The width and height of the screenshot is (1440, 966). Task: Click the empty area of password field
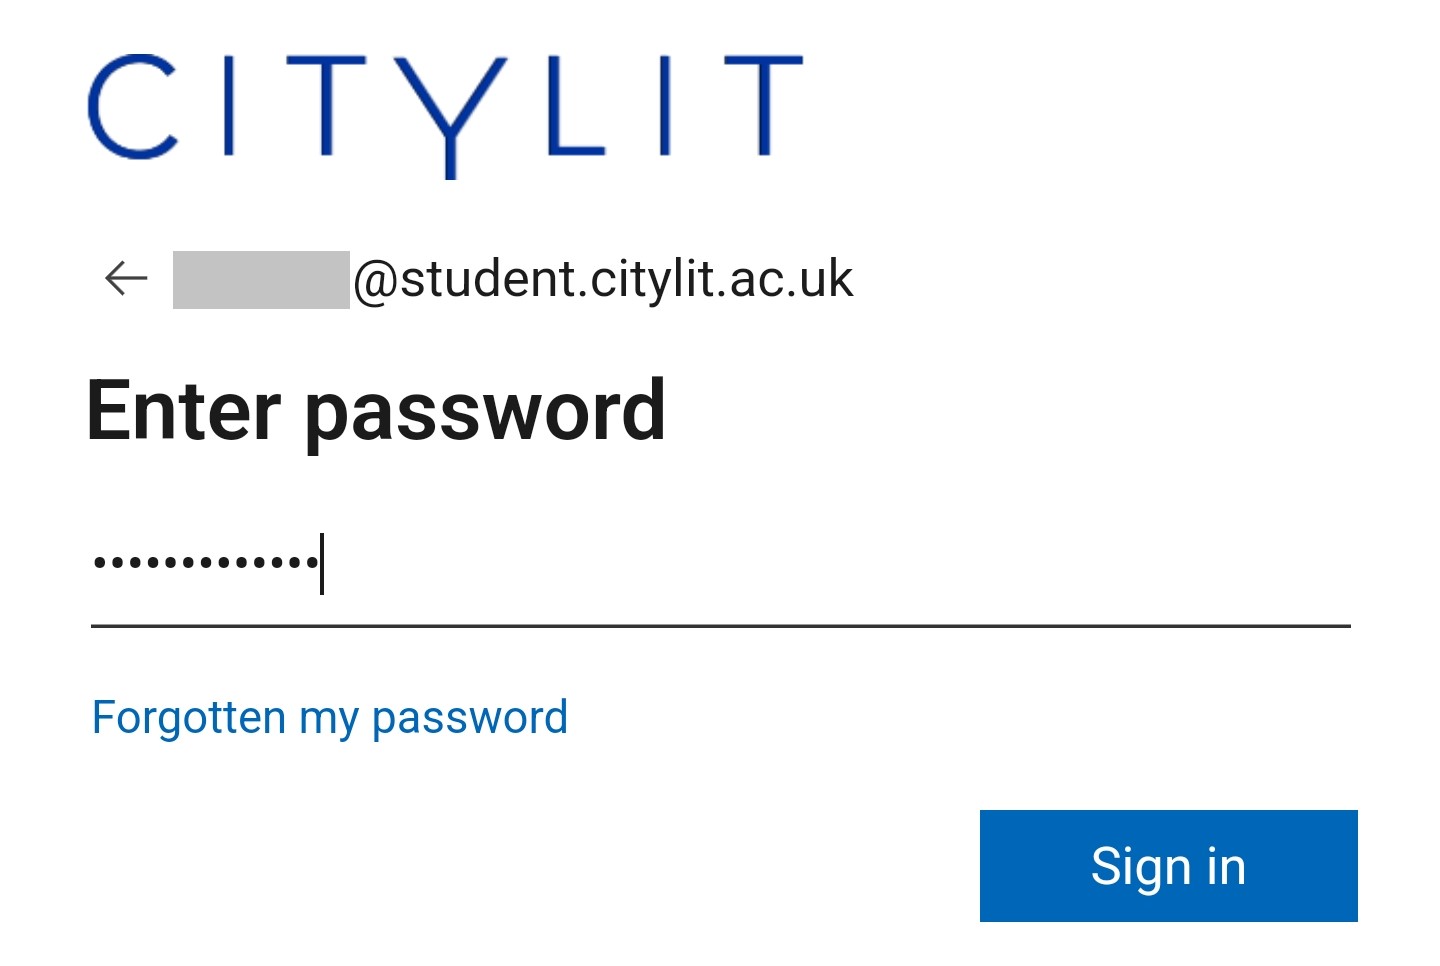click(836, 564)
